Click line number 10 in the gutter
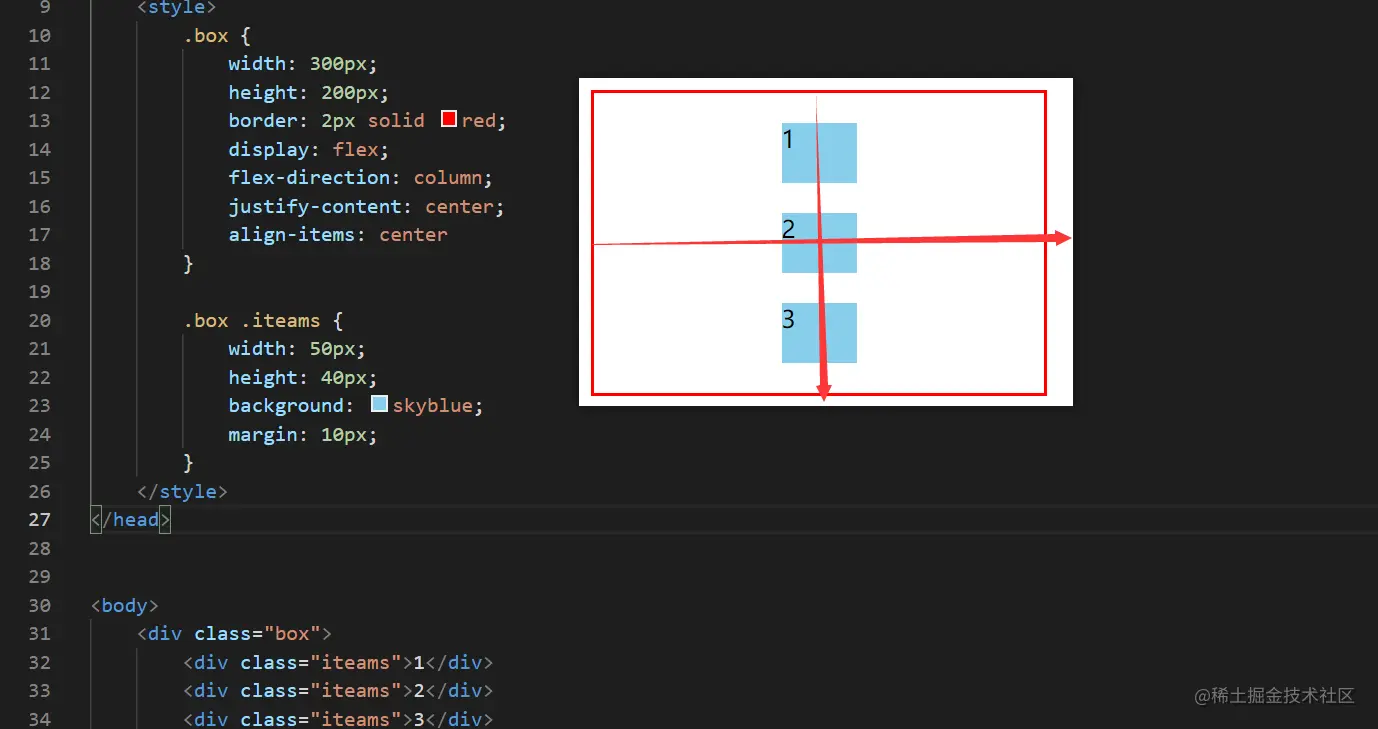Screen dimensions: 1378x729 coord(39,35)
